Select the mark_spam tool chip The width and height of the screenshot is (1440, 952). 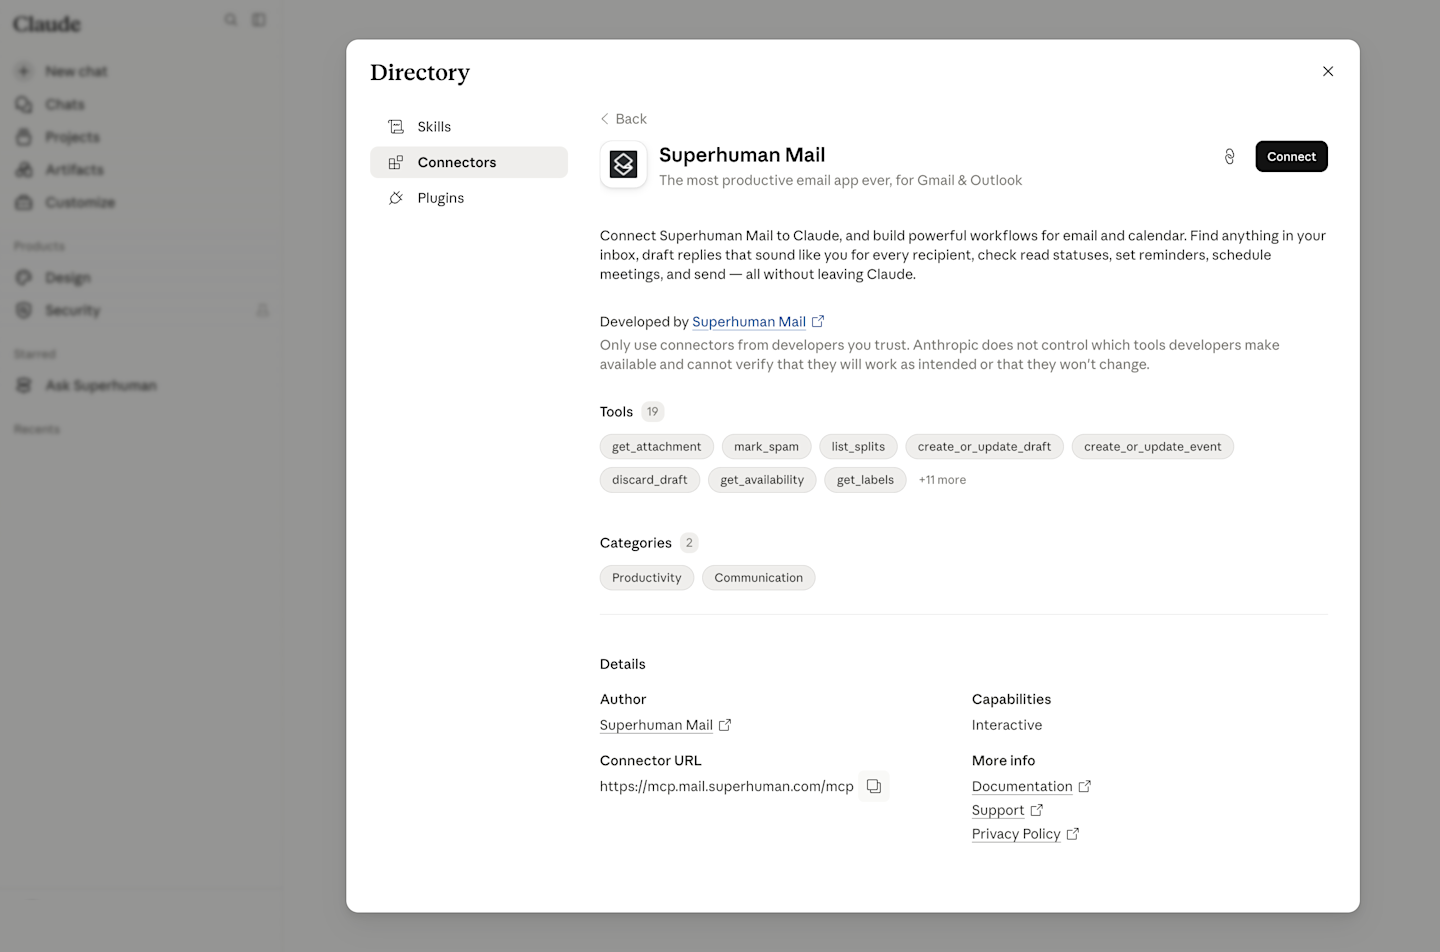(x=766, y=447)
